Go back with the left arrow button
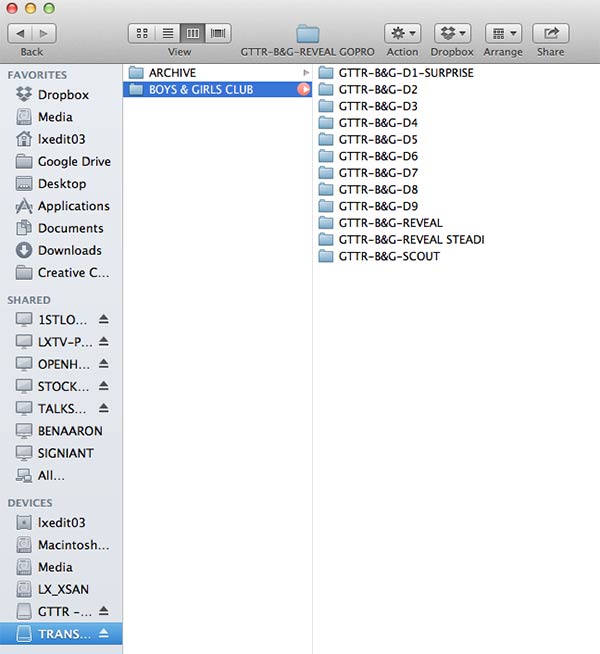Viewport: 600px width, 654px height. pyautogui.click(x=20, y=33)
